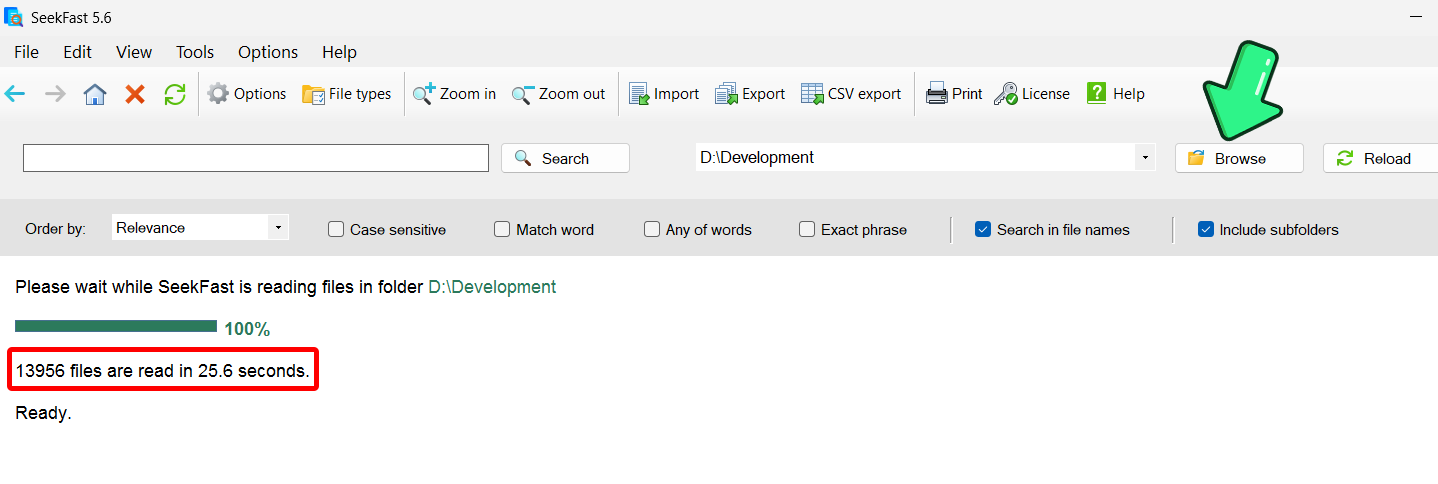Screen dimensions: 1438x484
Task: Enable Any of words checkbox
Action: pos(652,229)
